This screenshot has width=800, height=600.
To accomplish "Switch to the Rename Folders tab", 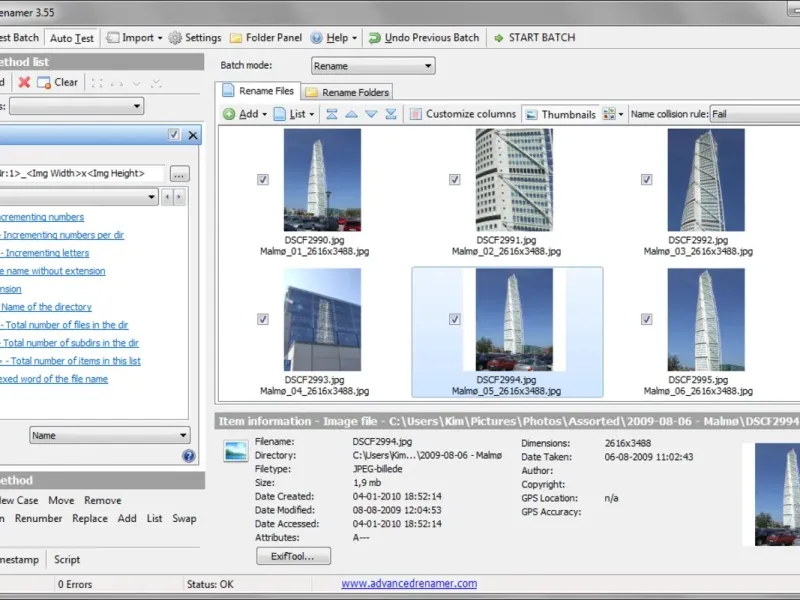I will [348, 93].
